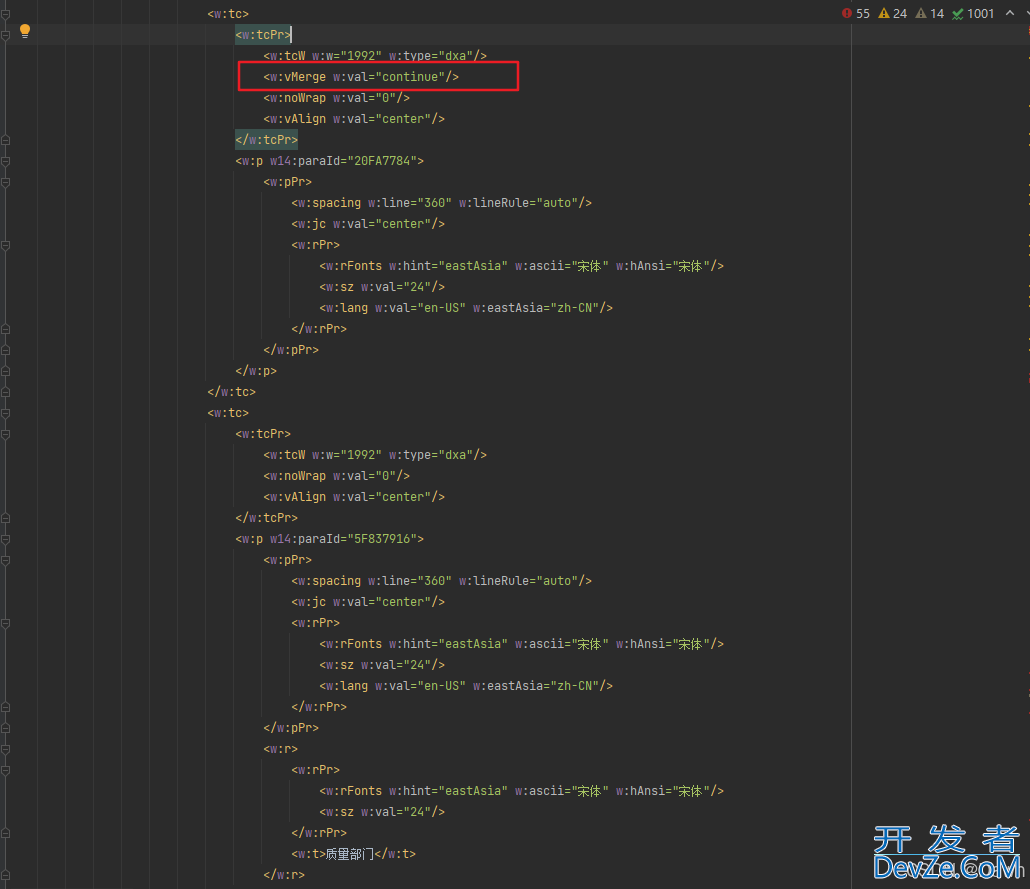The image size is (1030, 889).
Task: Click the highlighted closing </w:tcPr> tag
Action: (267, 140)
